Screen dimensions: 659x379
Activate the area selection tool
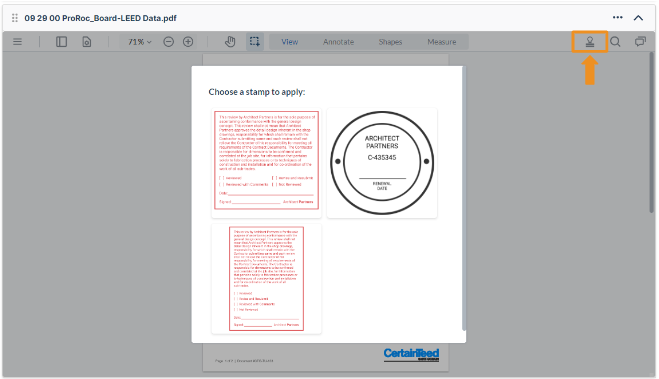click(x=255, y=42)
